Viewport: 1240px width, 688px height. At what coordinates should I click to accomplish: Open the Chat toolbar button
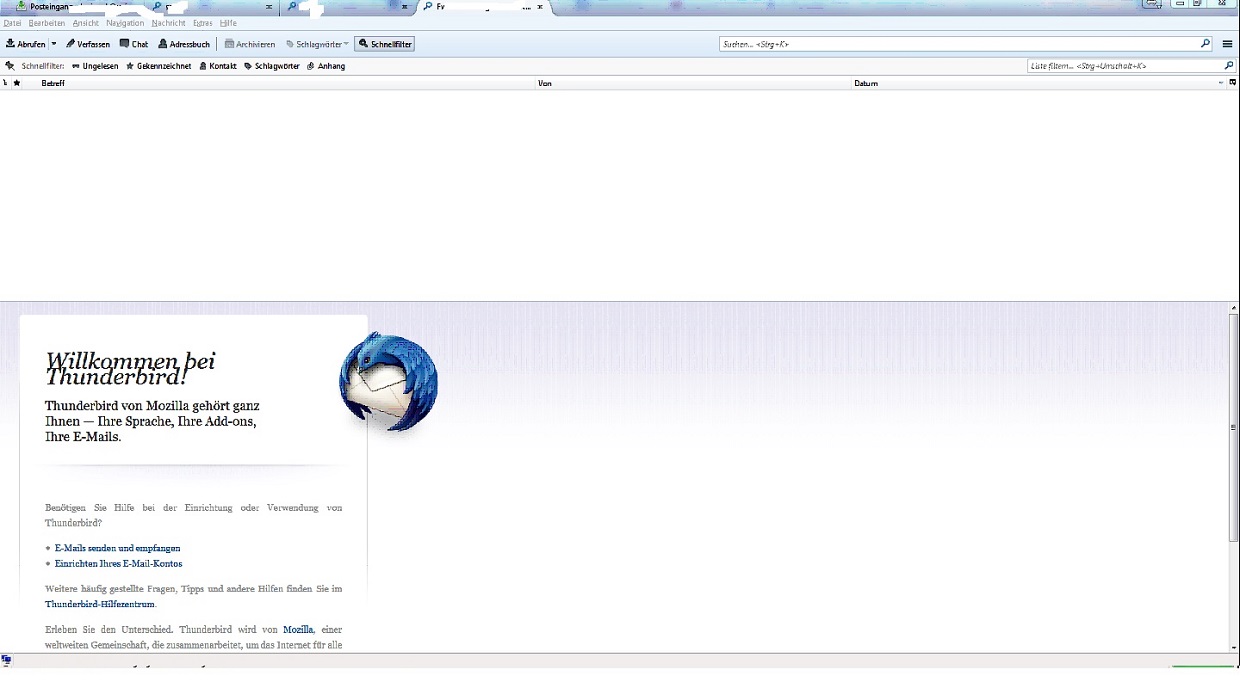(x=134, y=44)
